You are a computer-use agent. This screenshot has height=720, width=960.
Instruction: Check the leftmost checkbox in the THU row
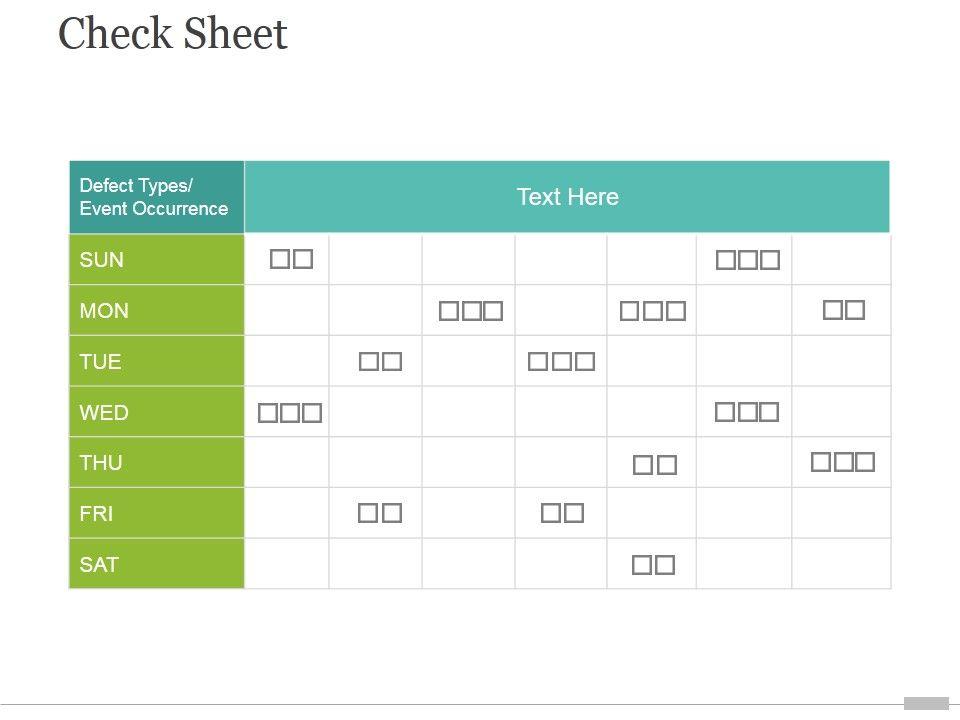tap(644, 465)
